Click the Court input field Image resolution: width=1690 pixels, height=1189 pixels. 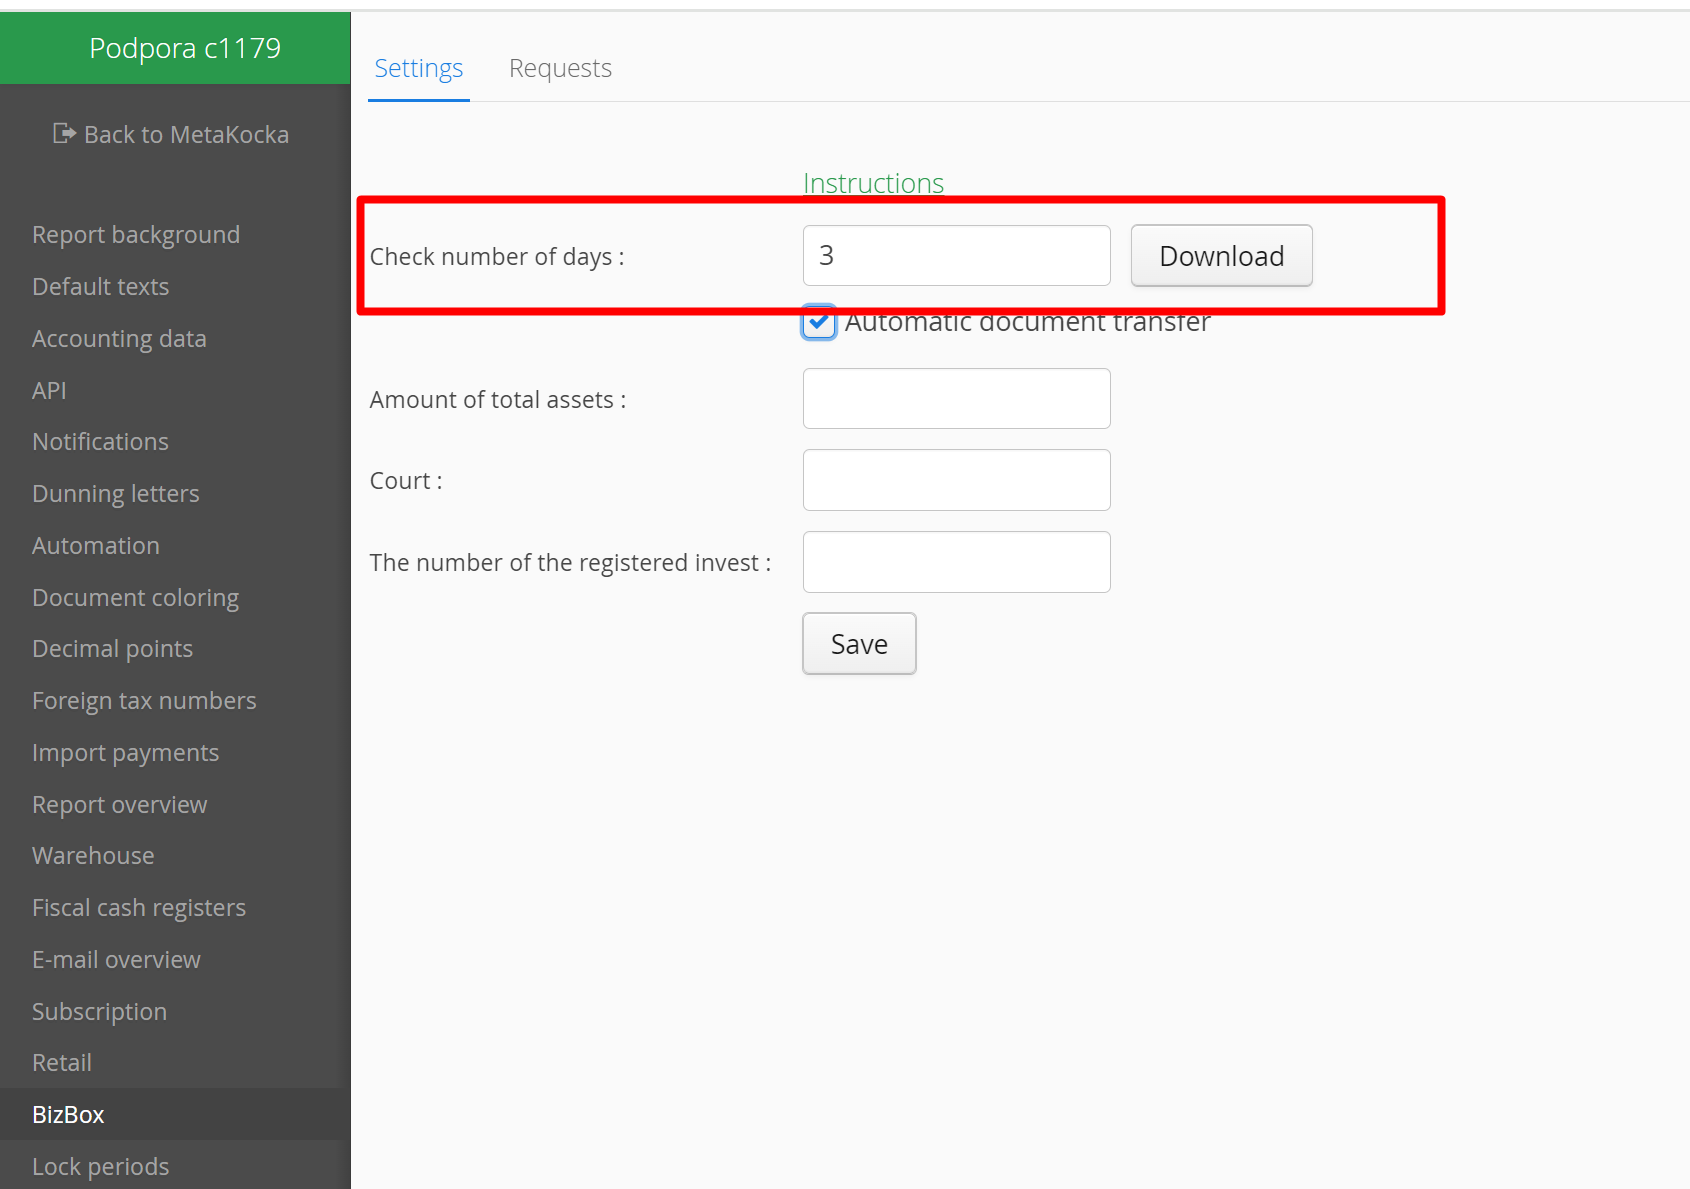(x=956, y=480)
